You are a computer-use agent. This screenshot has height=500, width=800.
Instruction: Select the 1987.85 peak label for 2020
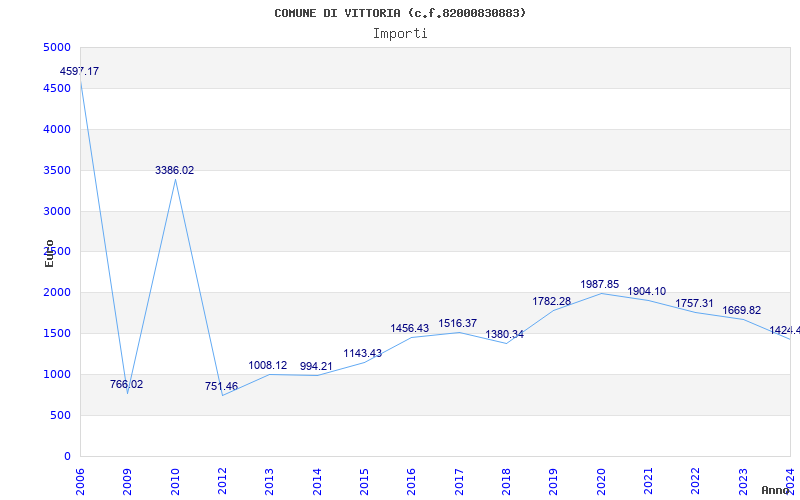tap(599, 284)
